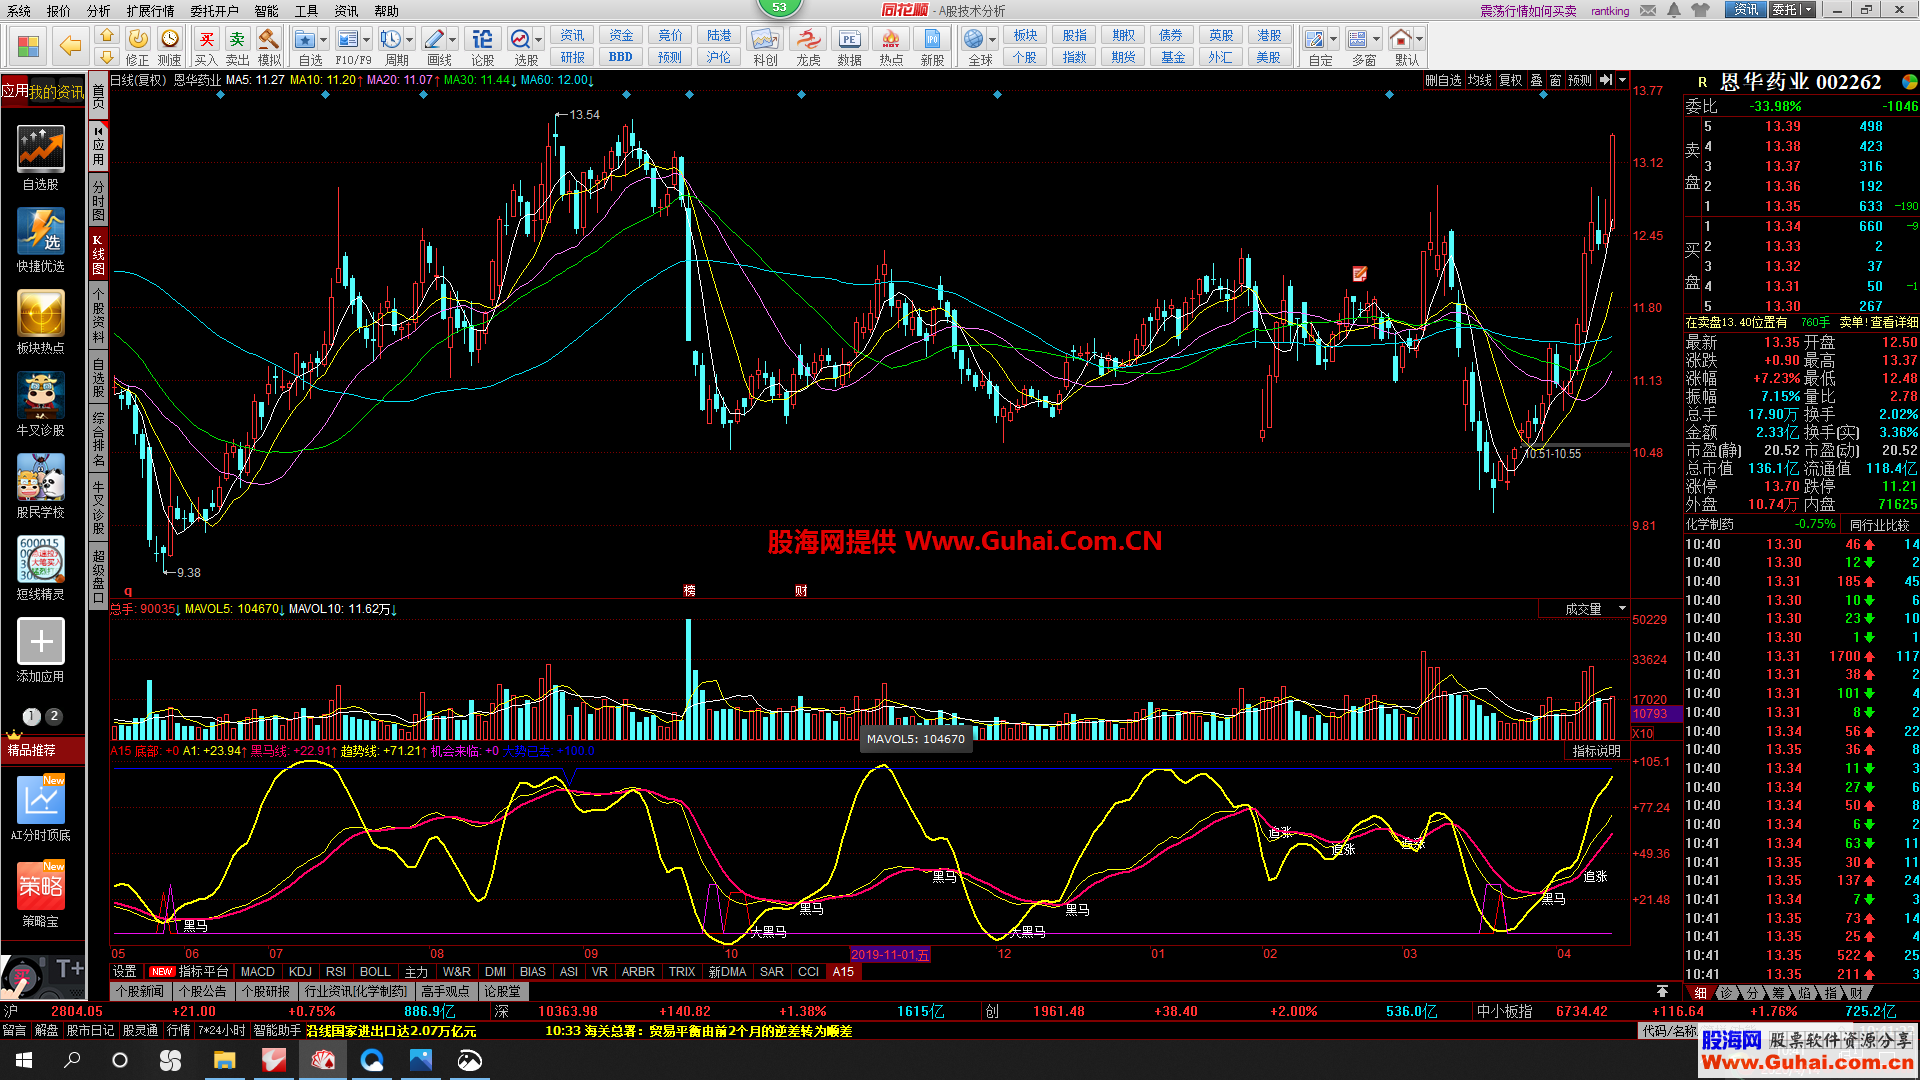Toggle the 预测 forecast overlay
The height and width of the screenshot is (1080, 1920).
tap(1580, 81)
